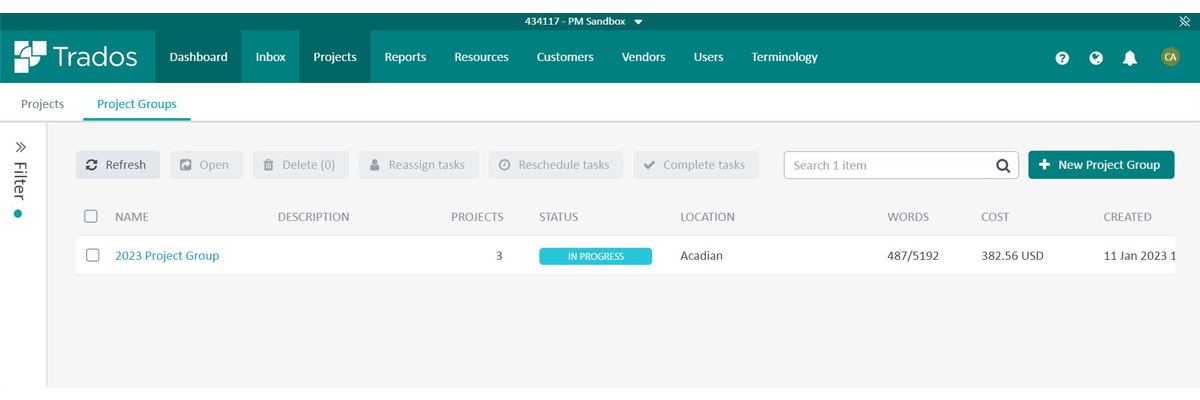This screenshot has width=1200, height=400.
Task: Toggle the select-all header checkbox
Action: click(91, 216)
